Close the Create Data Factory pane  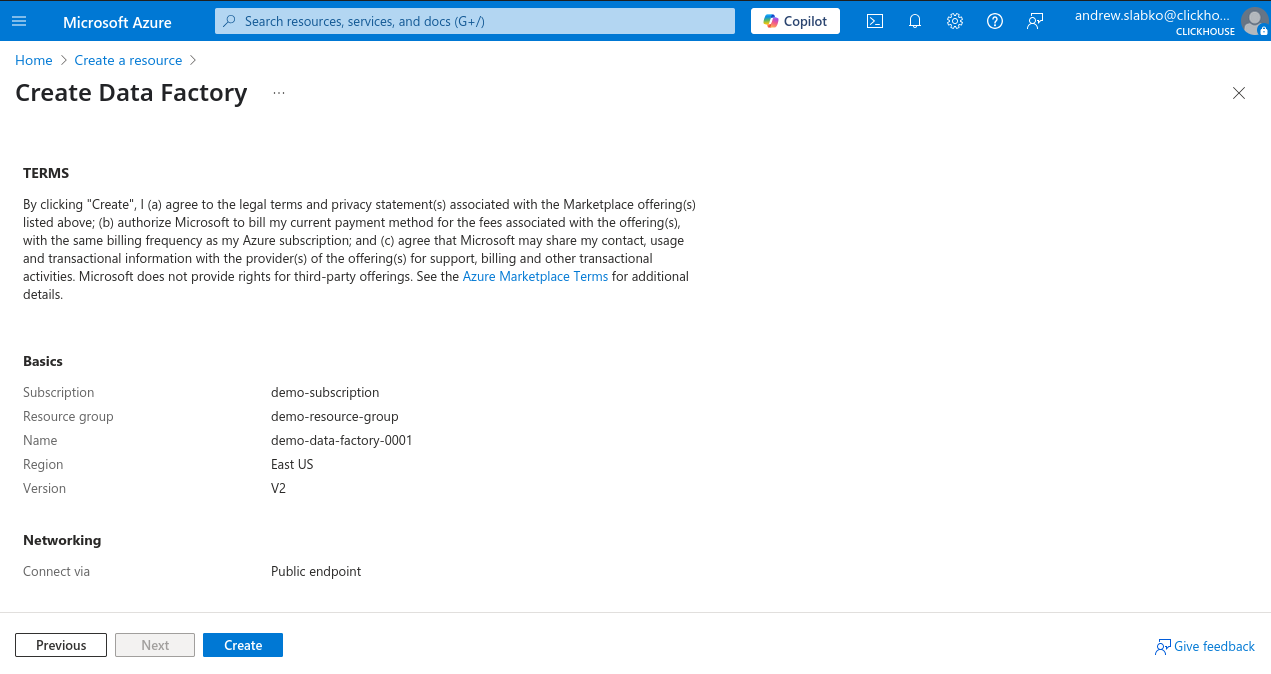click(1239, 93)
